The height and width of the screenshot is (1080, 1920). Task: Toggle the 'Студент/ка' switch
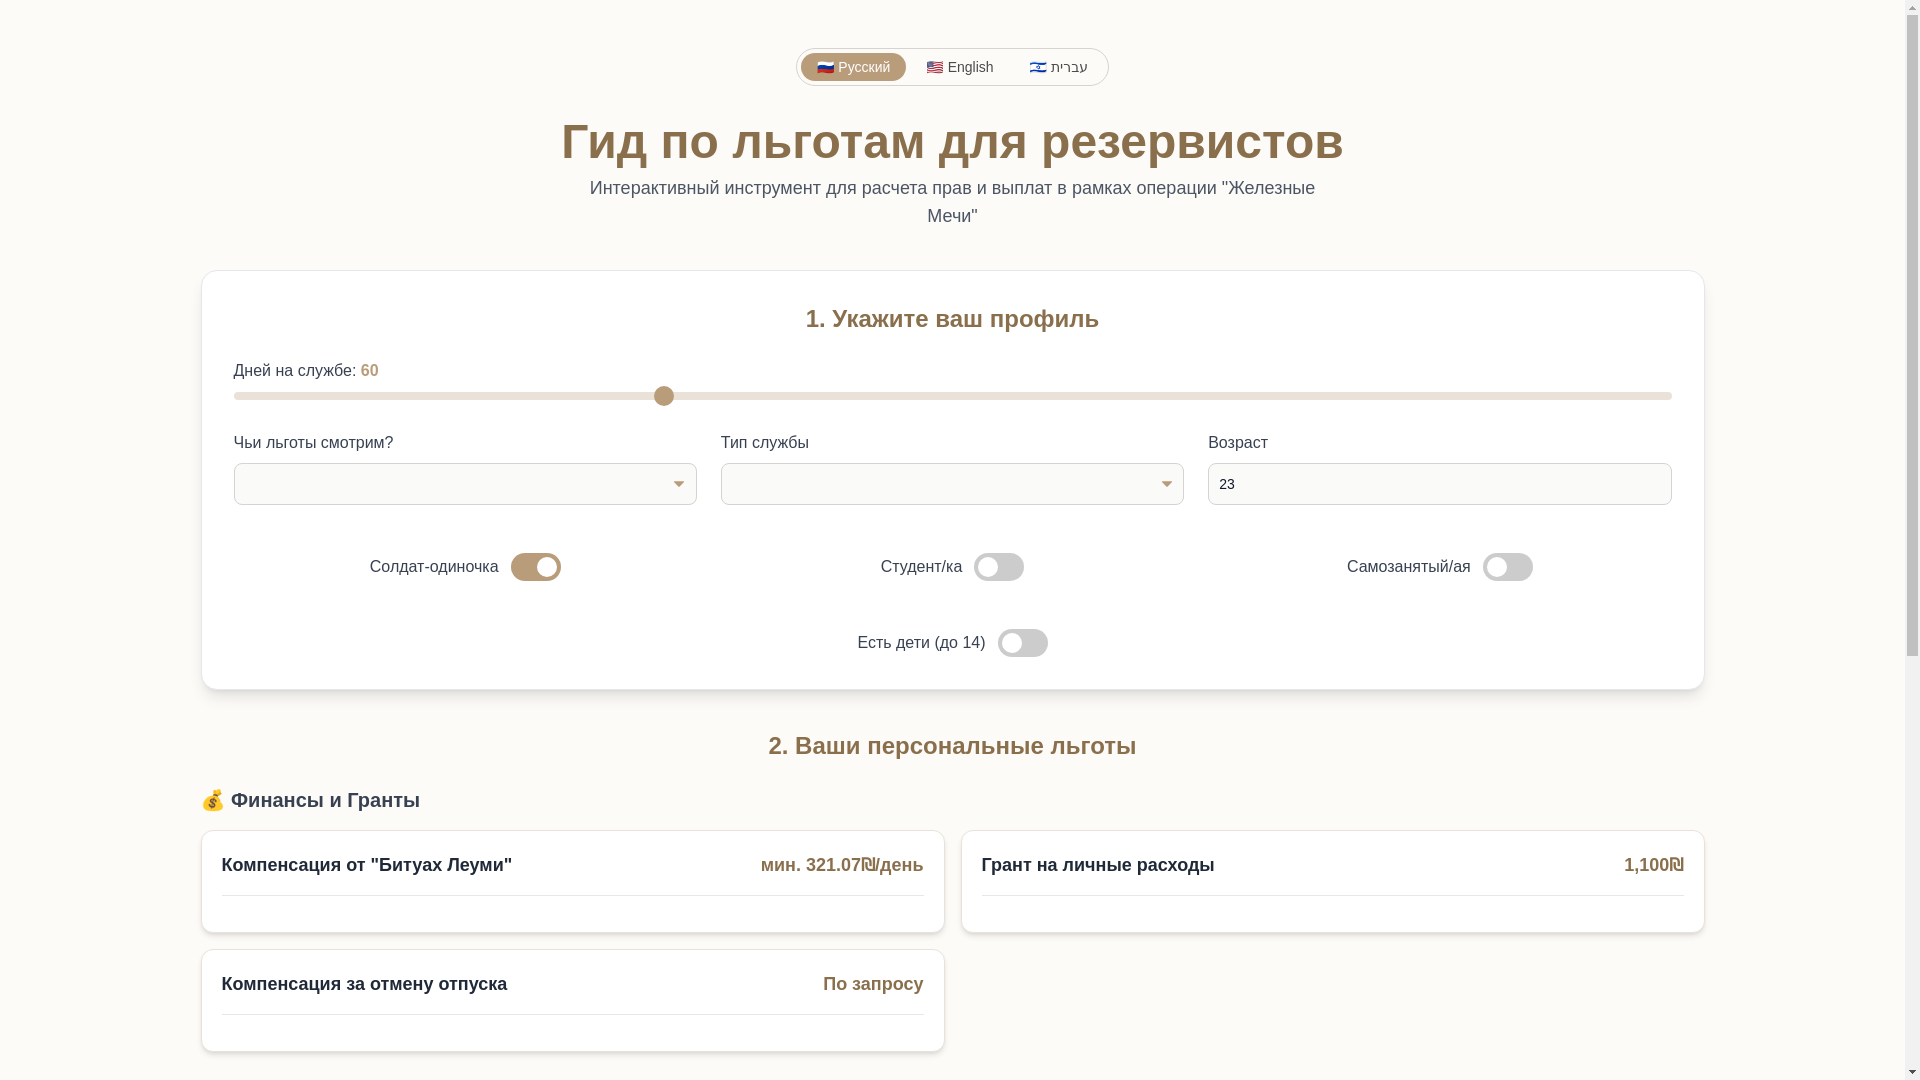click(x=999, y=567)
